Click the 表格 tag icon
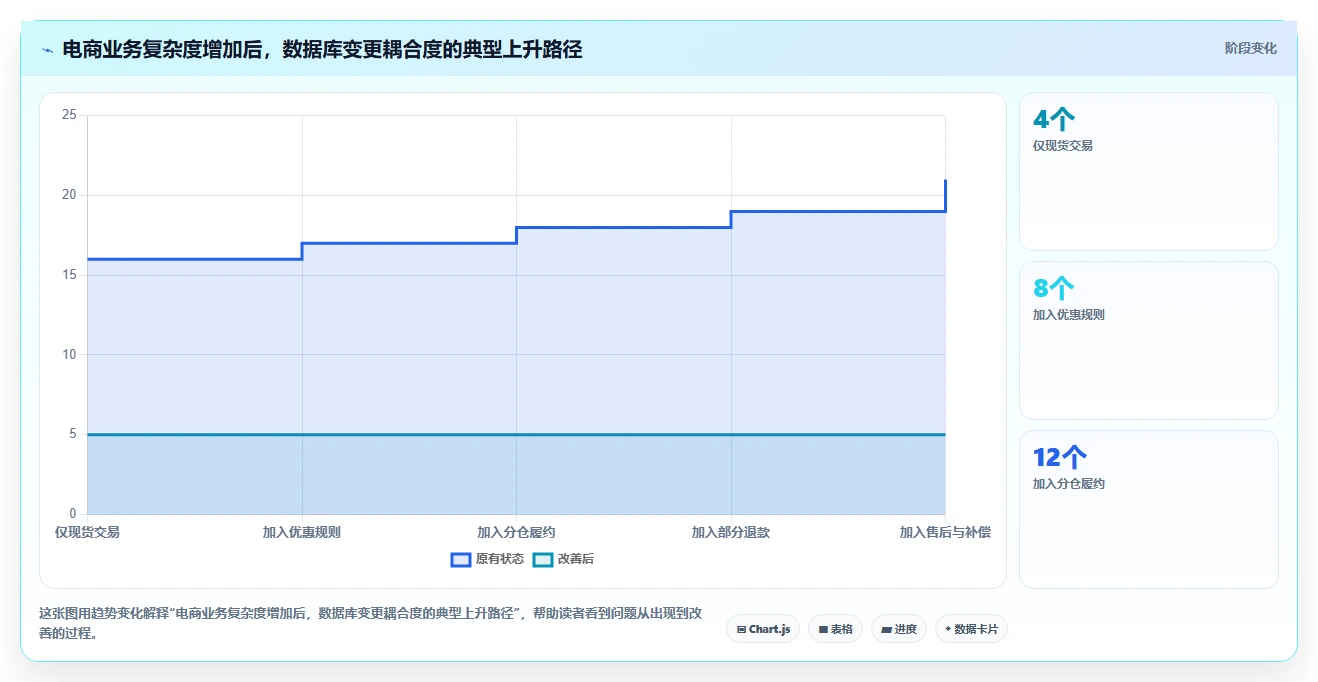Screen dimensions: 1318x682 (823, 630)
